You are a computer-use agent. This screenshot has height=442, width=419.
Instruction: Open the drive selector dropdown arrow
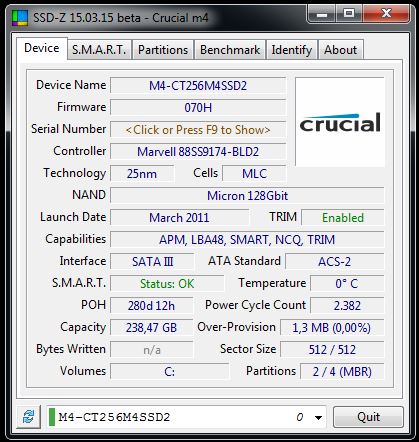pos(319,417)
